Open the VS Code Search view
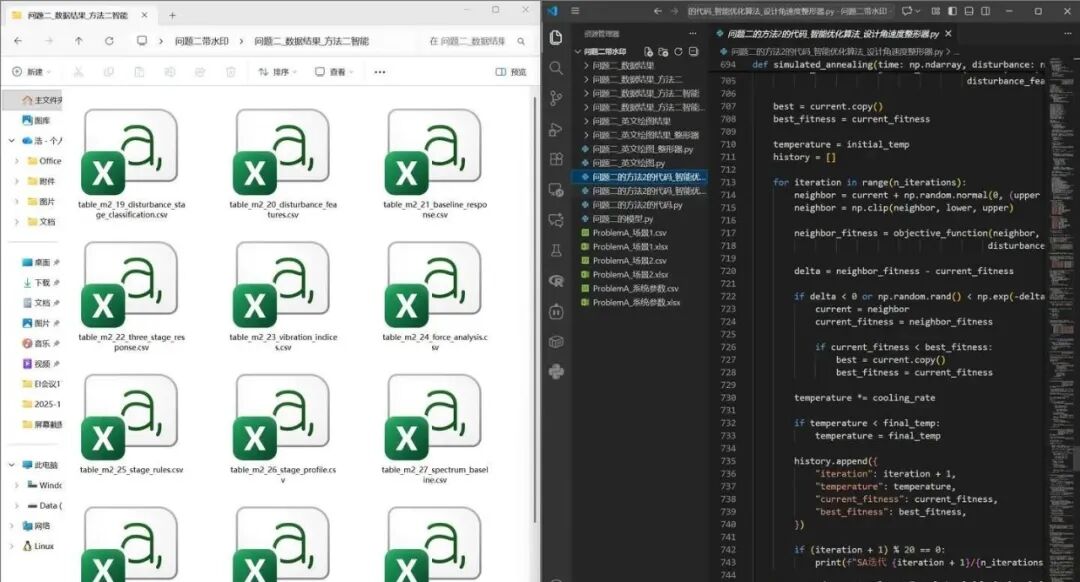Image resolution: width=1080 pixels, height=582 pixels. point(556,68)
